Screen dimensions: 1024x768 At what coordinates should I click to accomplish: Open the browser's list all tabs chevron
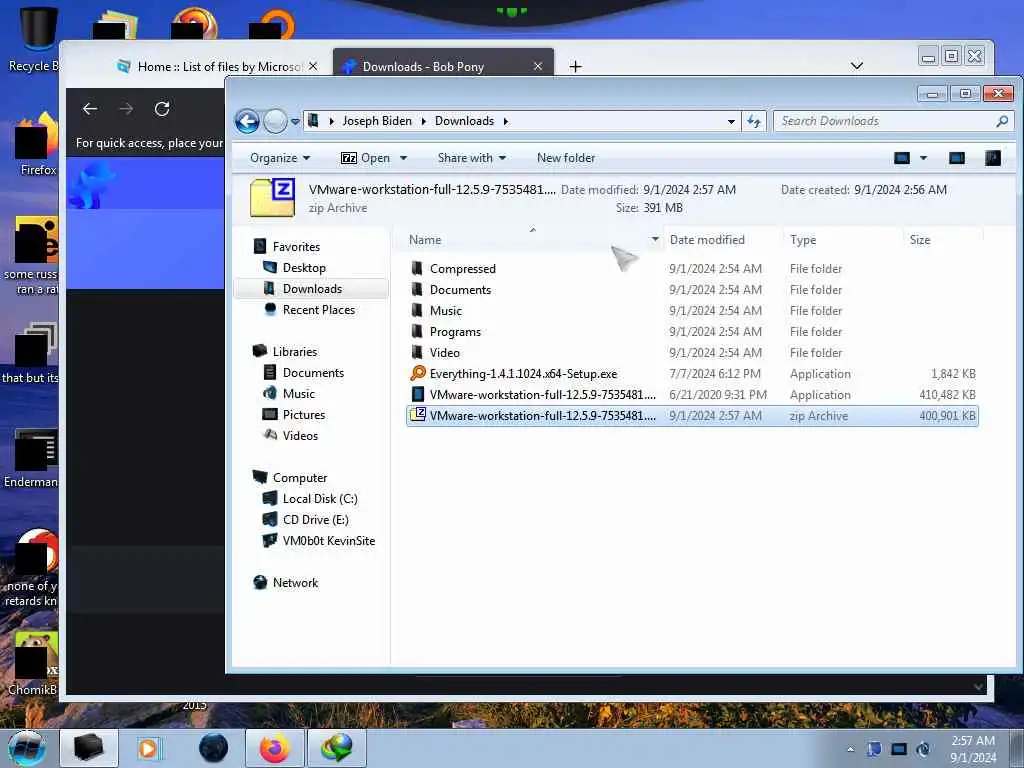tap(857, 66)
